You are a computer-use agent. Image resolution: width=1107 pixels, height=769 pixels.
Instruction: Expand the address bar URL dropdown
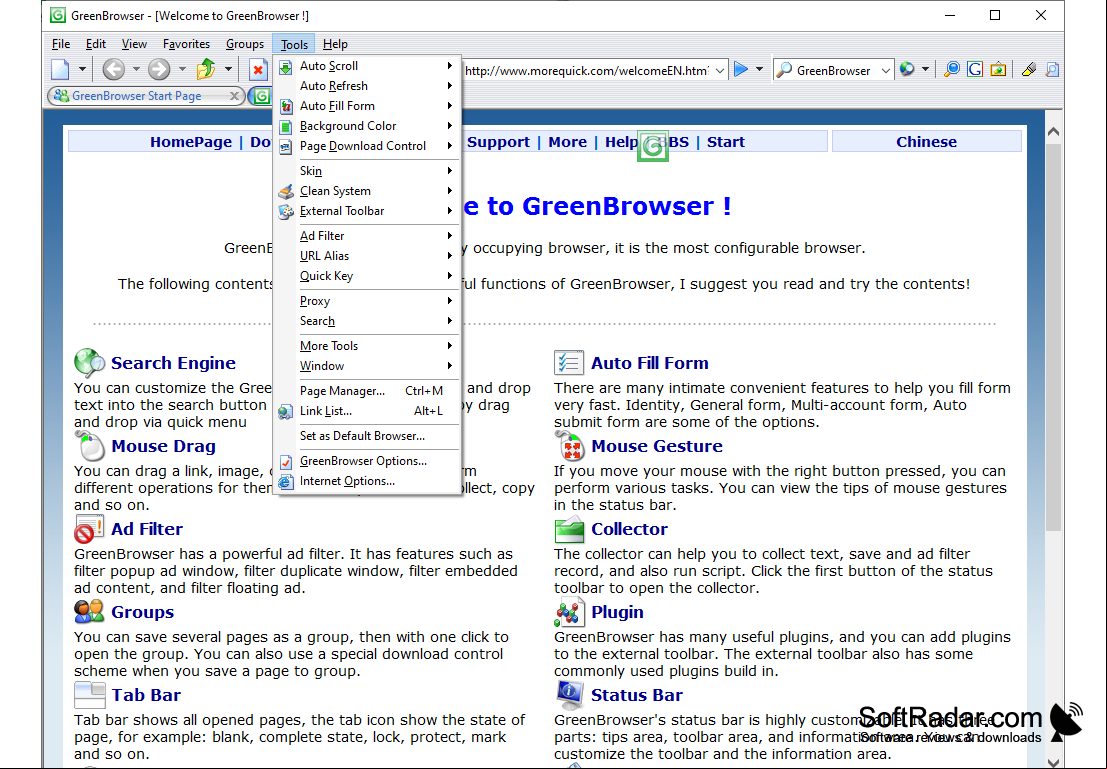pos(719,71)
